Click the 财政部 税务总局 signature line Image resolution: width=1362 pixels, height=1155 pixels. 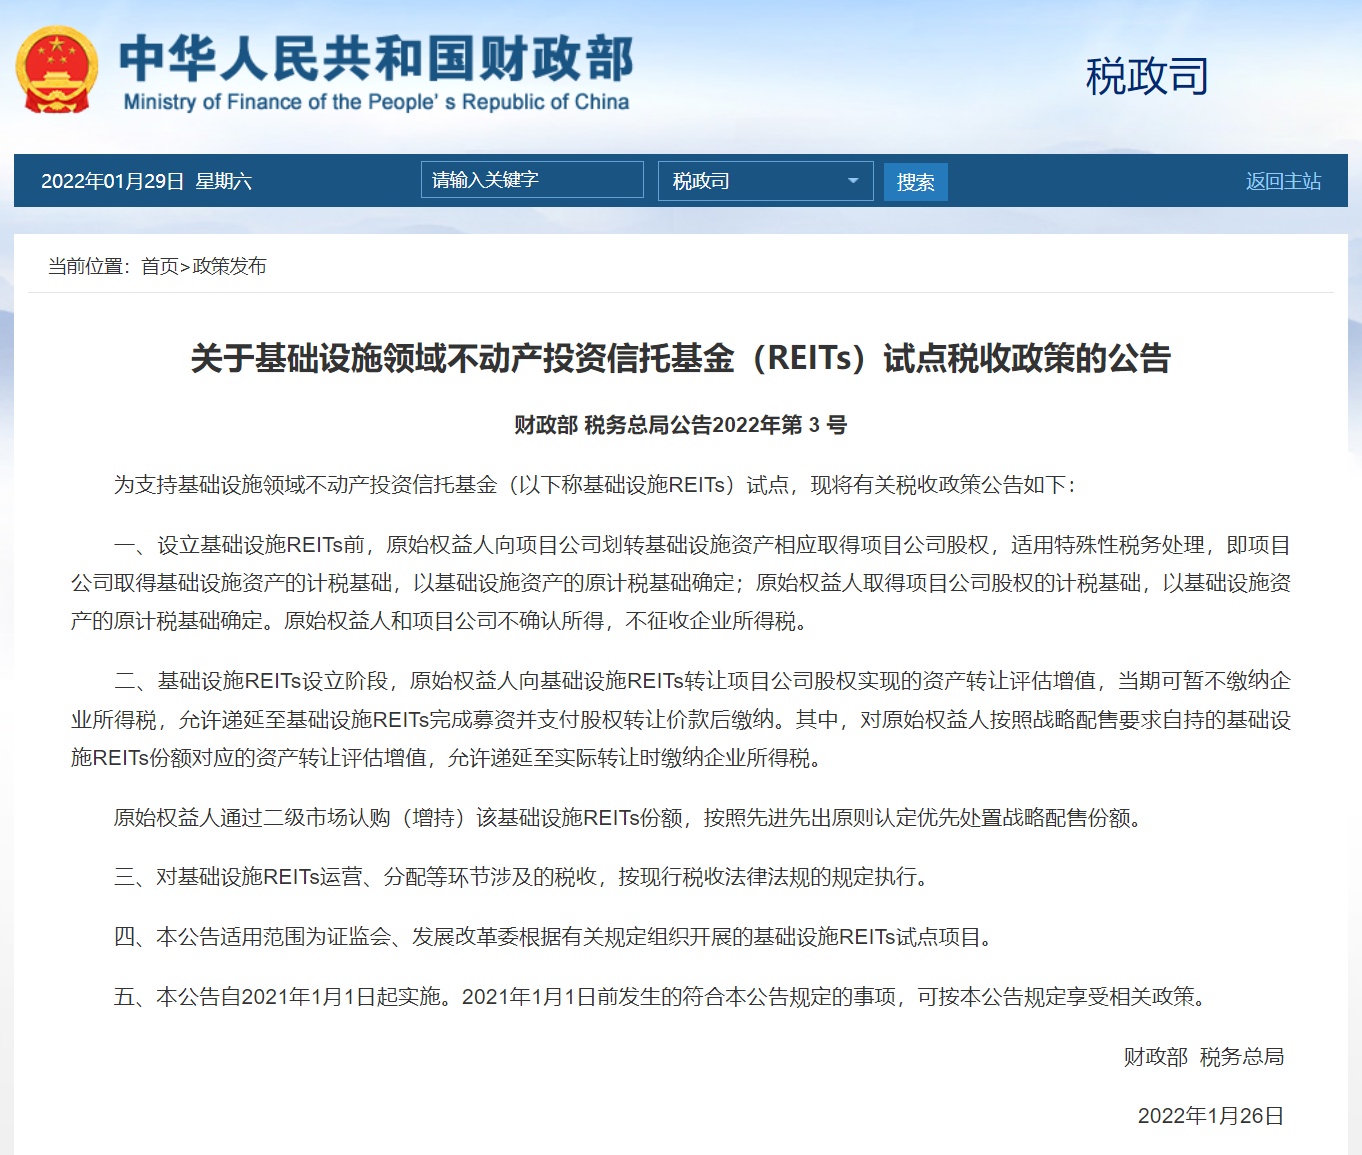click(1203, 1057)
